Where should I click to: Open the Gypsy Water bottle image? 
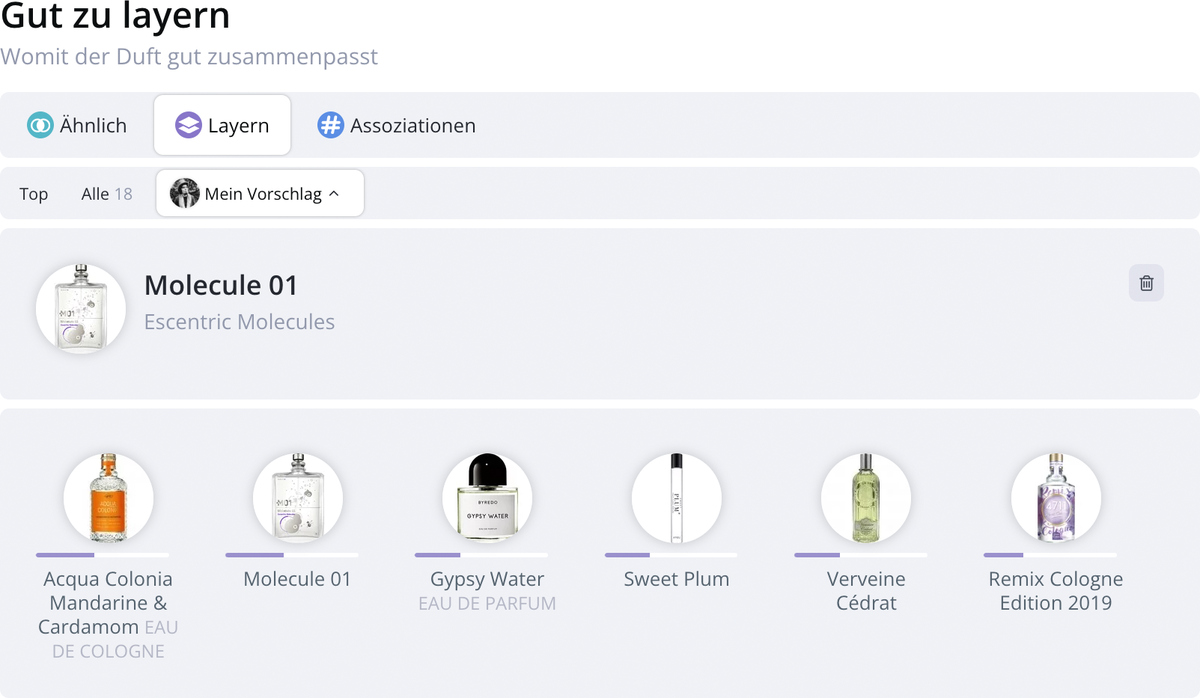[487, 498]
